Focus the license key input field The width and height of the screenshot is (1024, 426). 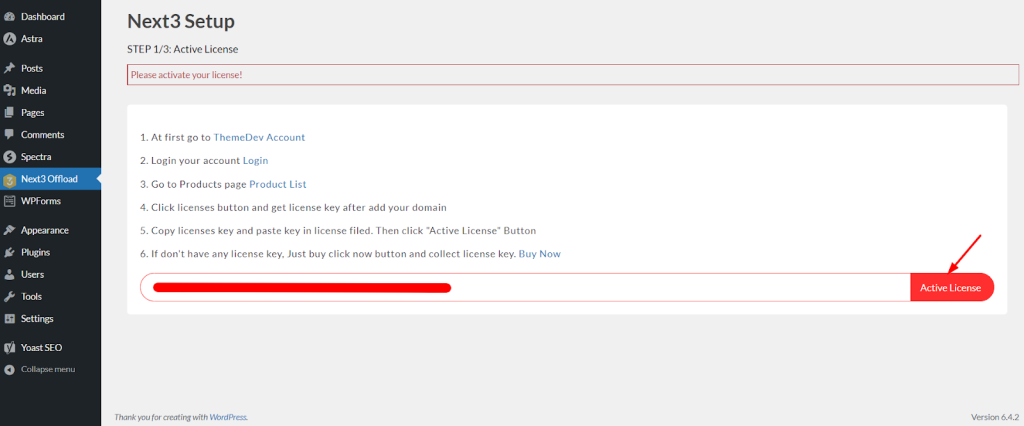pos(525,287)
